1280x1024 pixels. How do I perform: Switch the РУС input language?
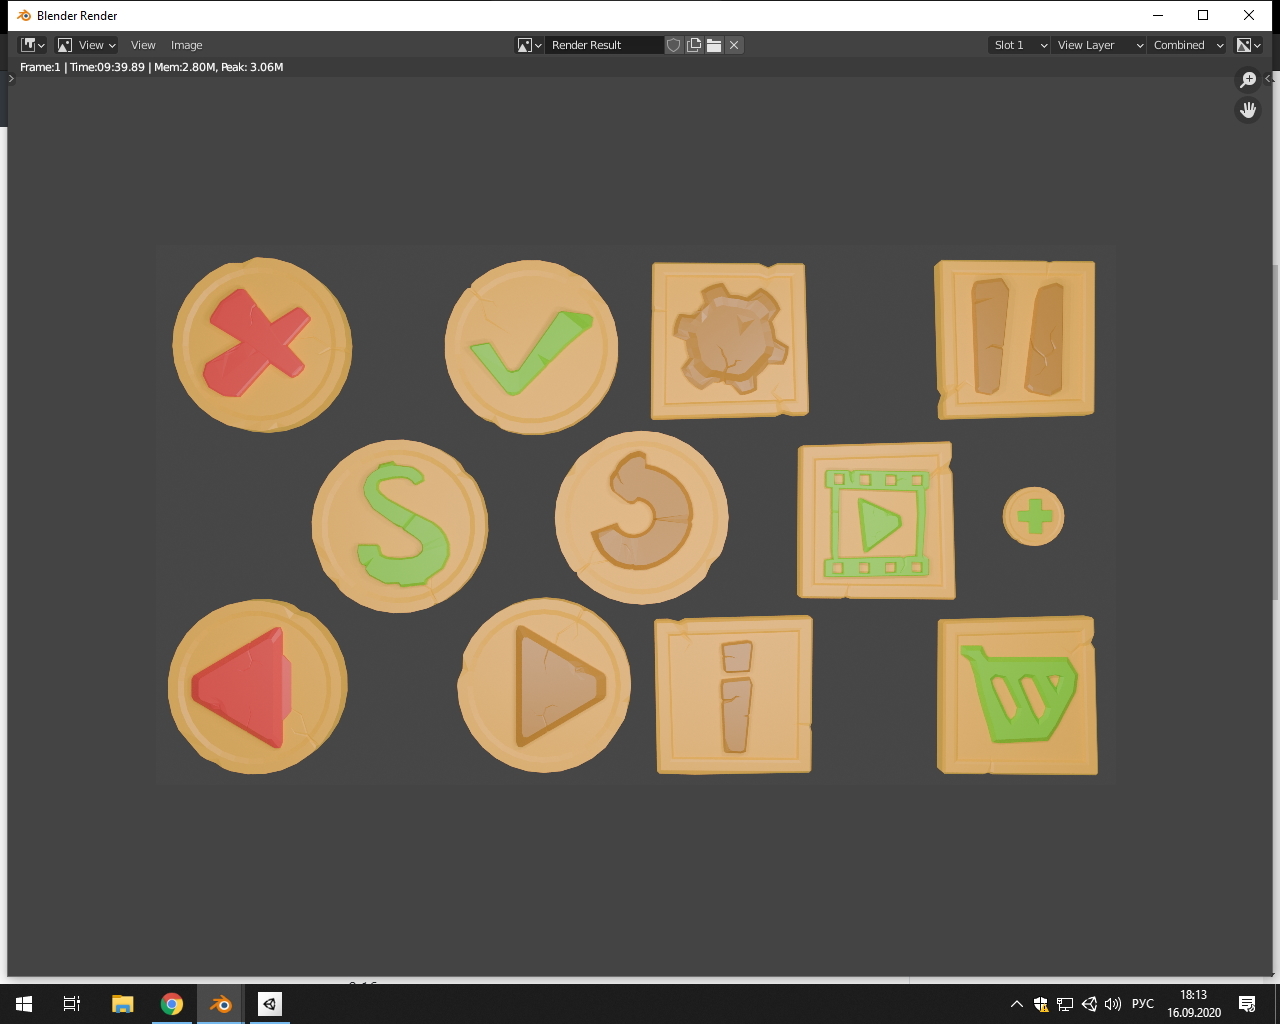click(x=1143, y=1004)
